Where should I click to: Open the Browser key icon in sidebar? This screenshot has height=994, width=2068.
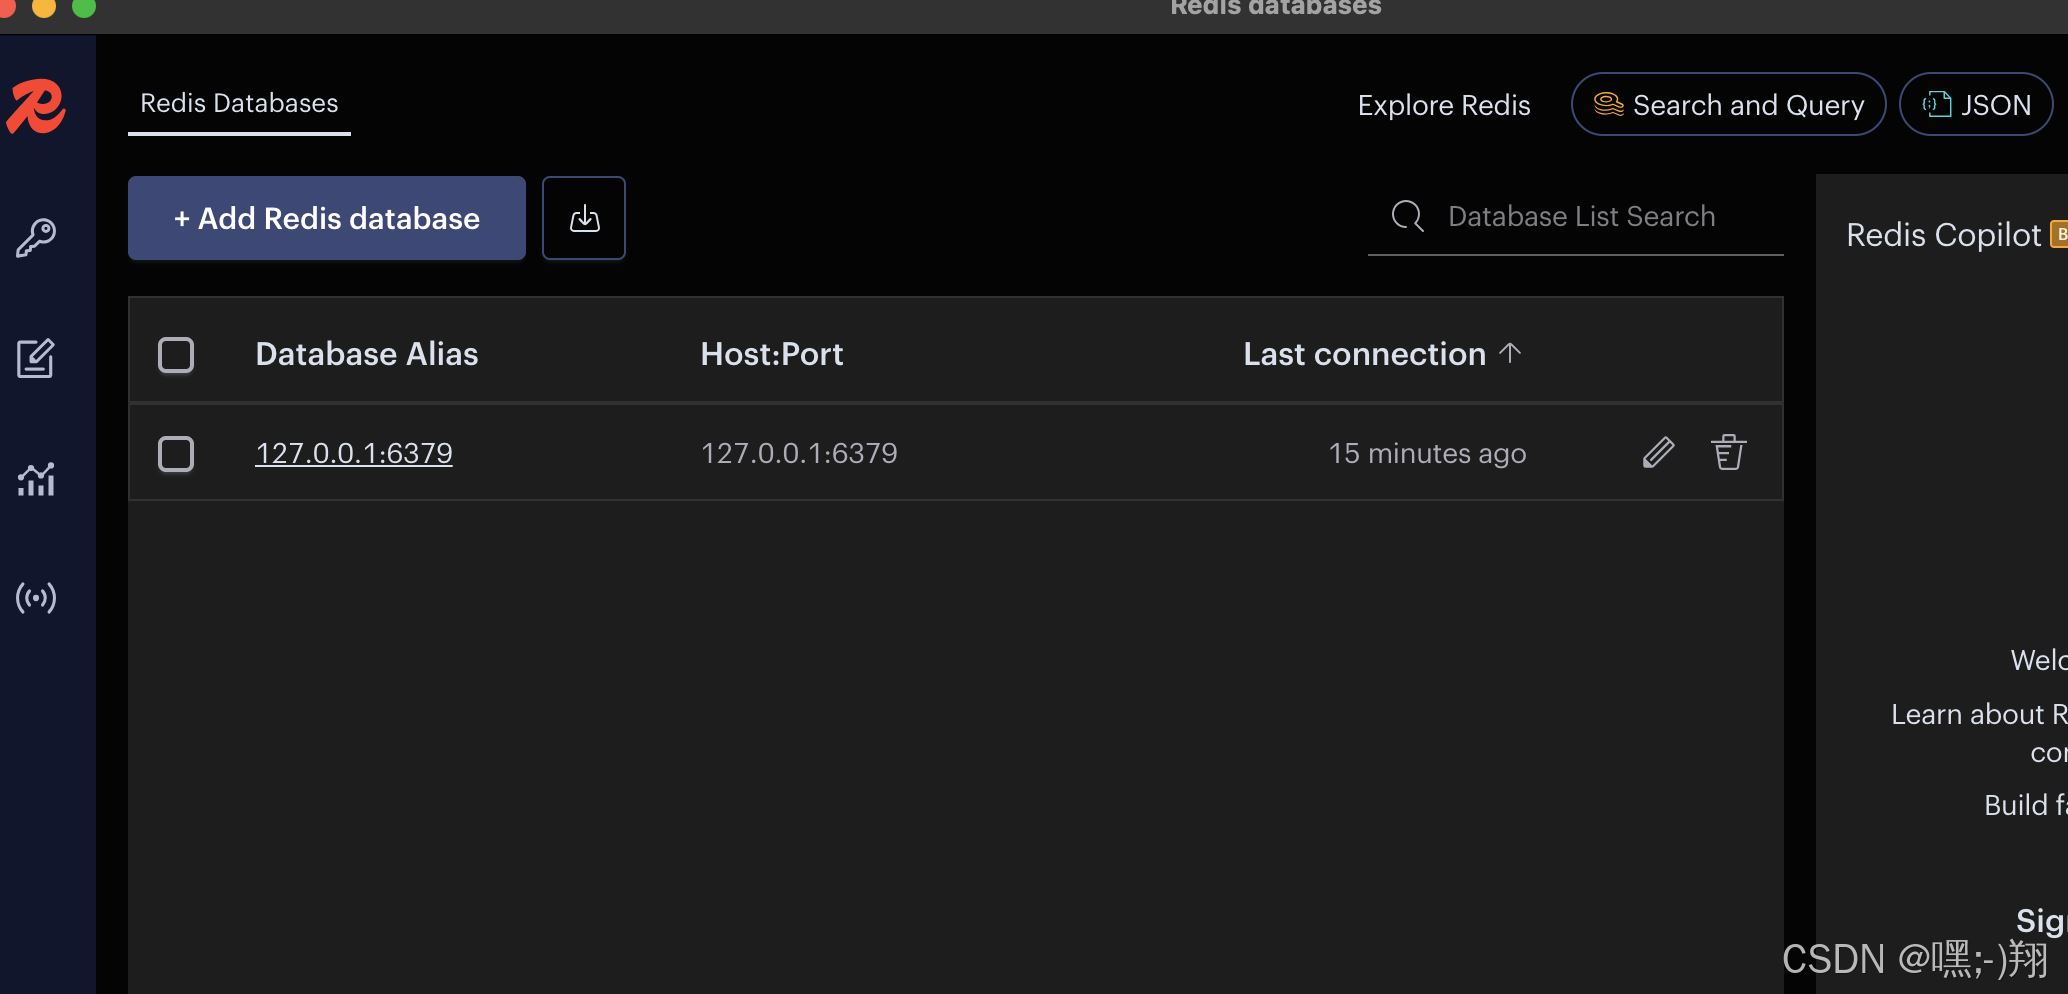coord(36,238)
